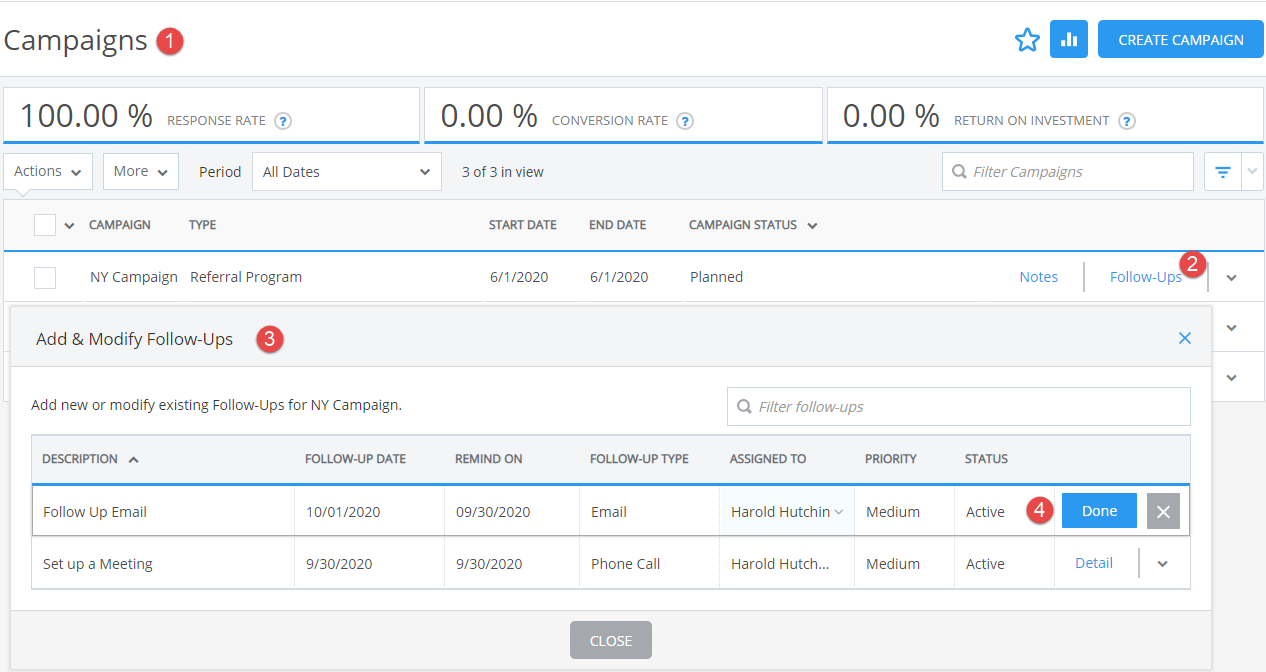Open the chevron beside select-all checkbox
This screenshot has height=672, width=1266.
[69, 226]
